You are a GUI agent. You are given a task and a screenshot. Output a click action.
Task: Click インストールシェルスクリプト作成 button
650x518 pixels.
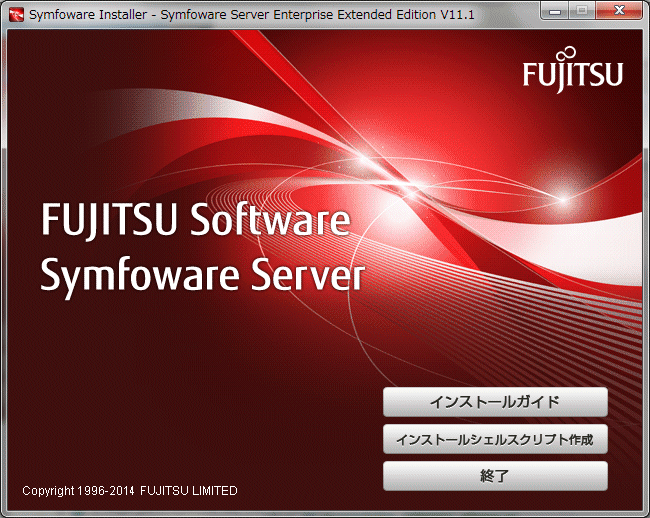click(x=495, y=439)
